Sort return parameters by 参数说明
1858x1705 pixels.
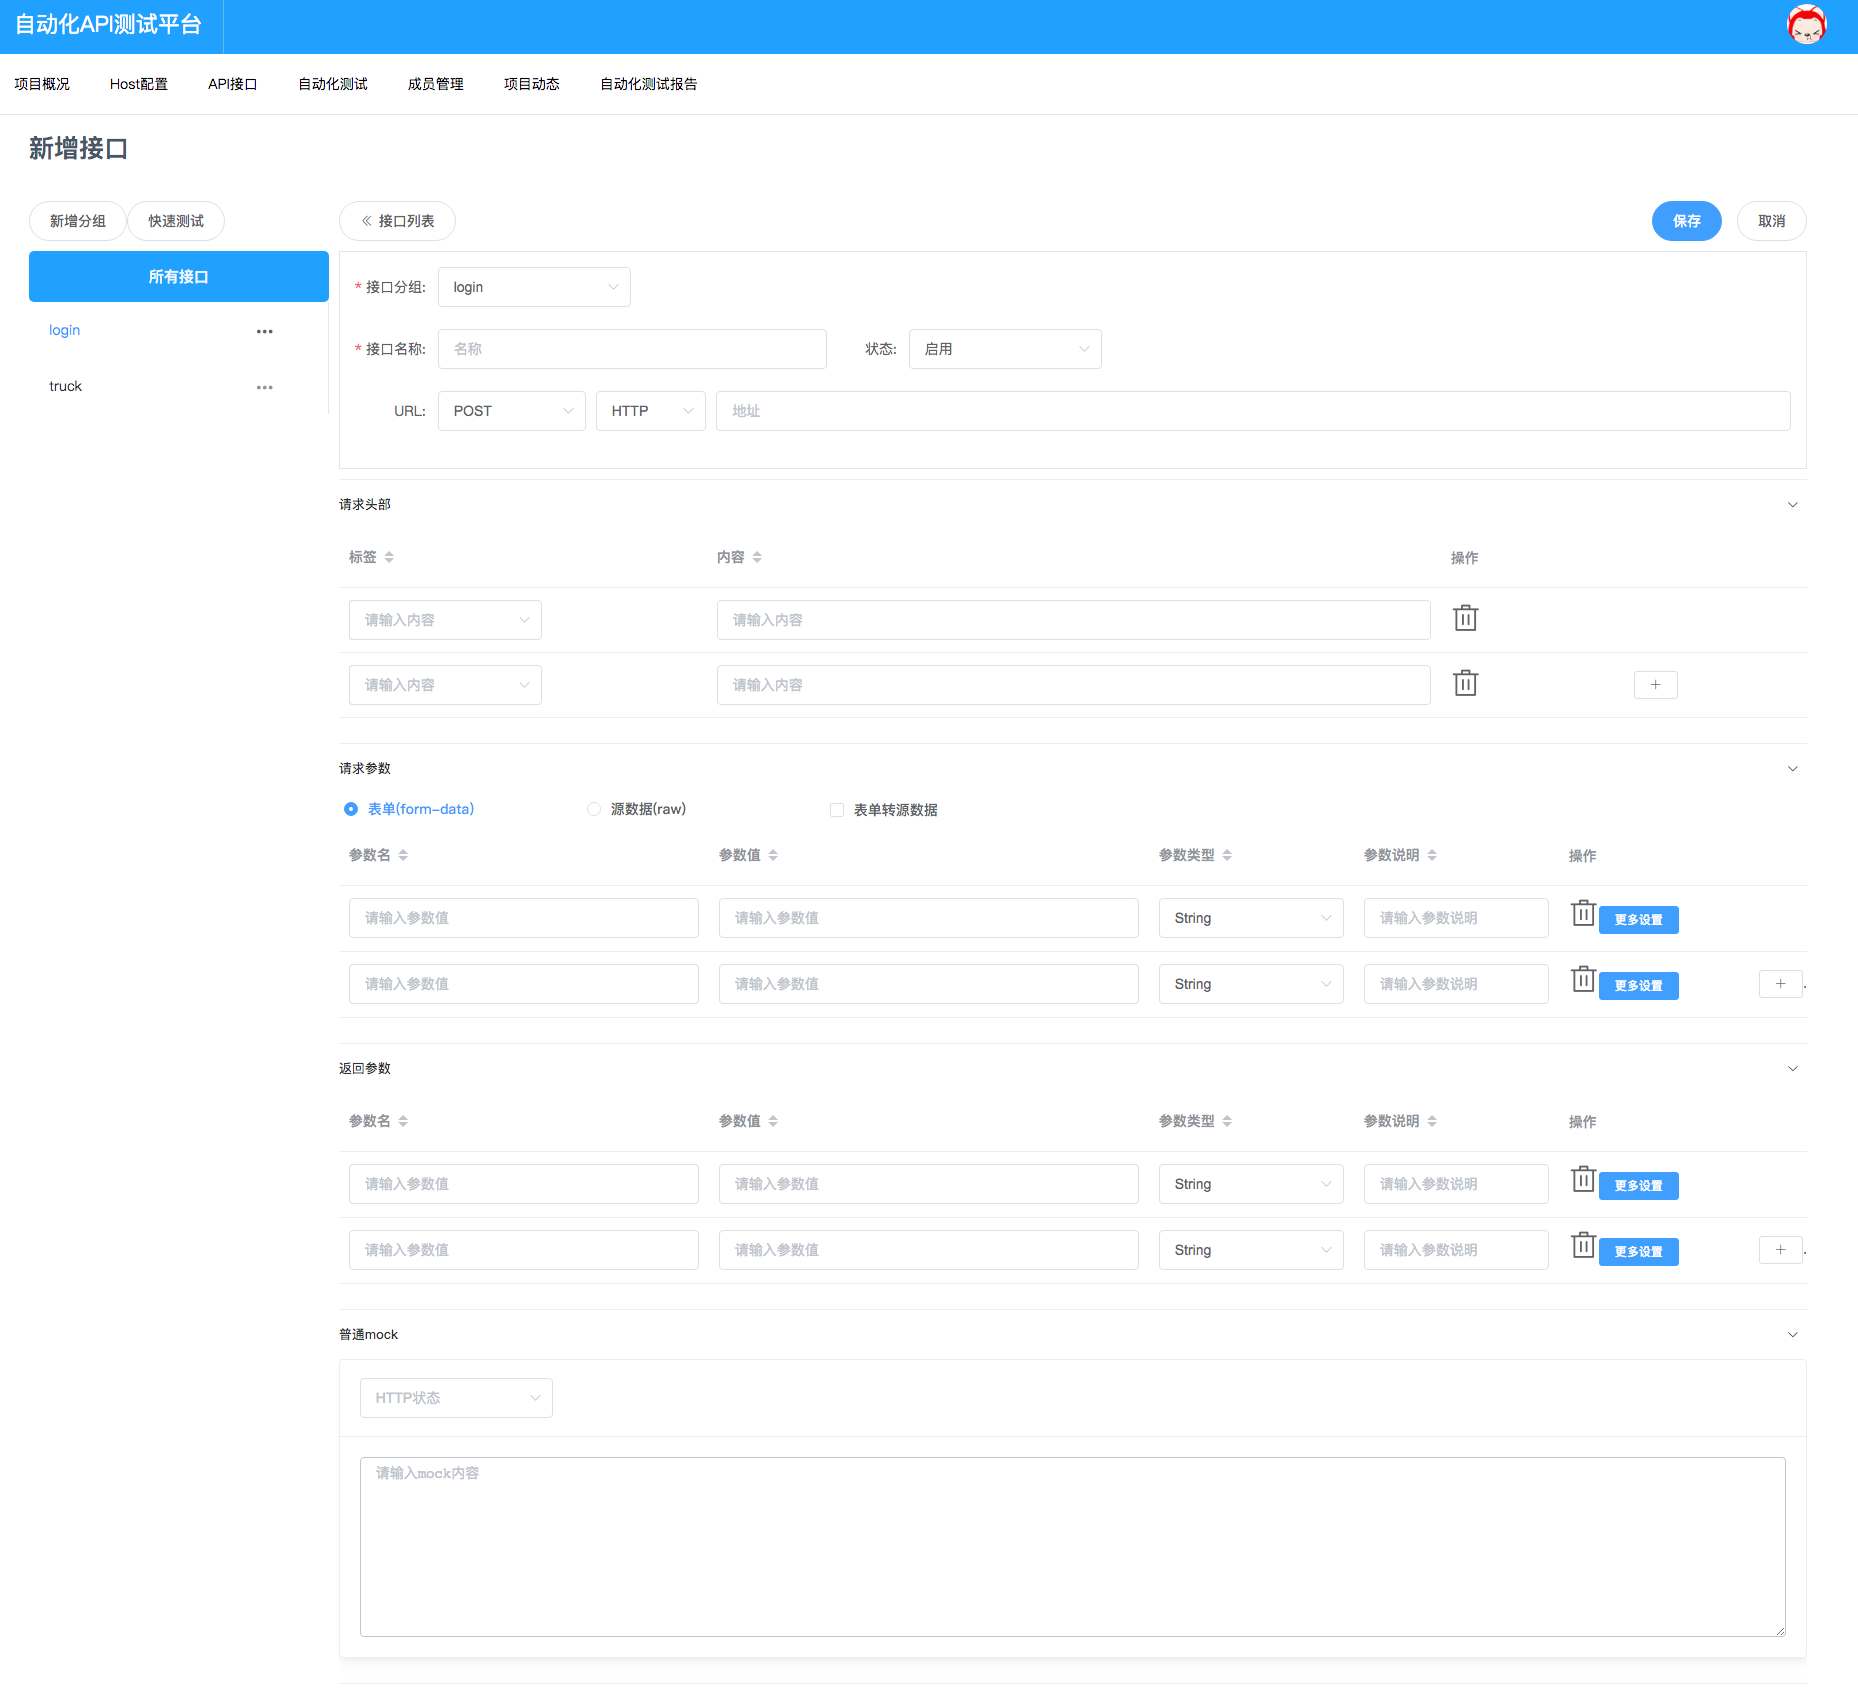click(1432, 1121)
